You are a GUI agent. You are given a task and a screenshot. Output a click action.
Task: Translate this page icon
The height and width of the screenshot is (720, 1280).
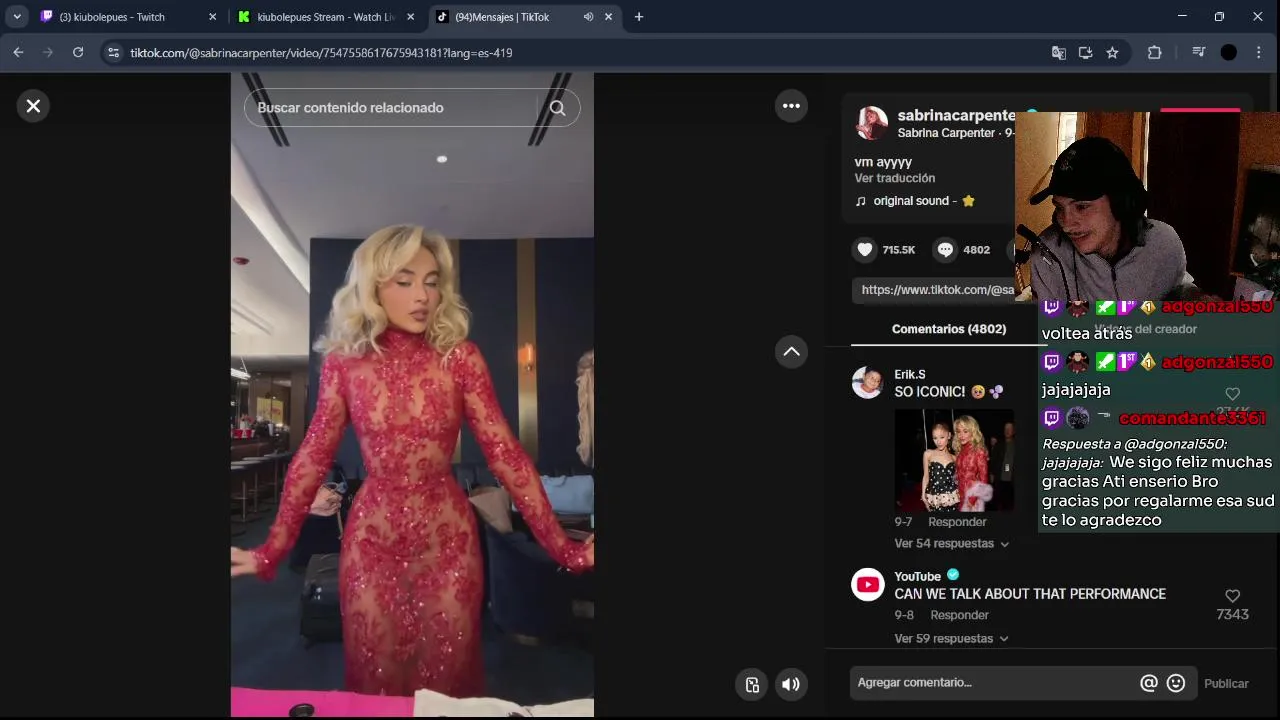coord(1058,53)
